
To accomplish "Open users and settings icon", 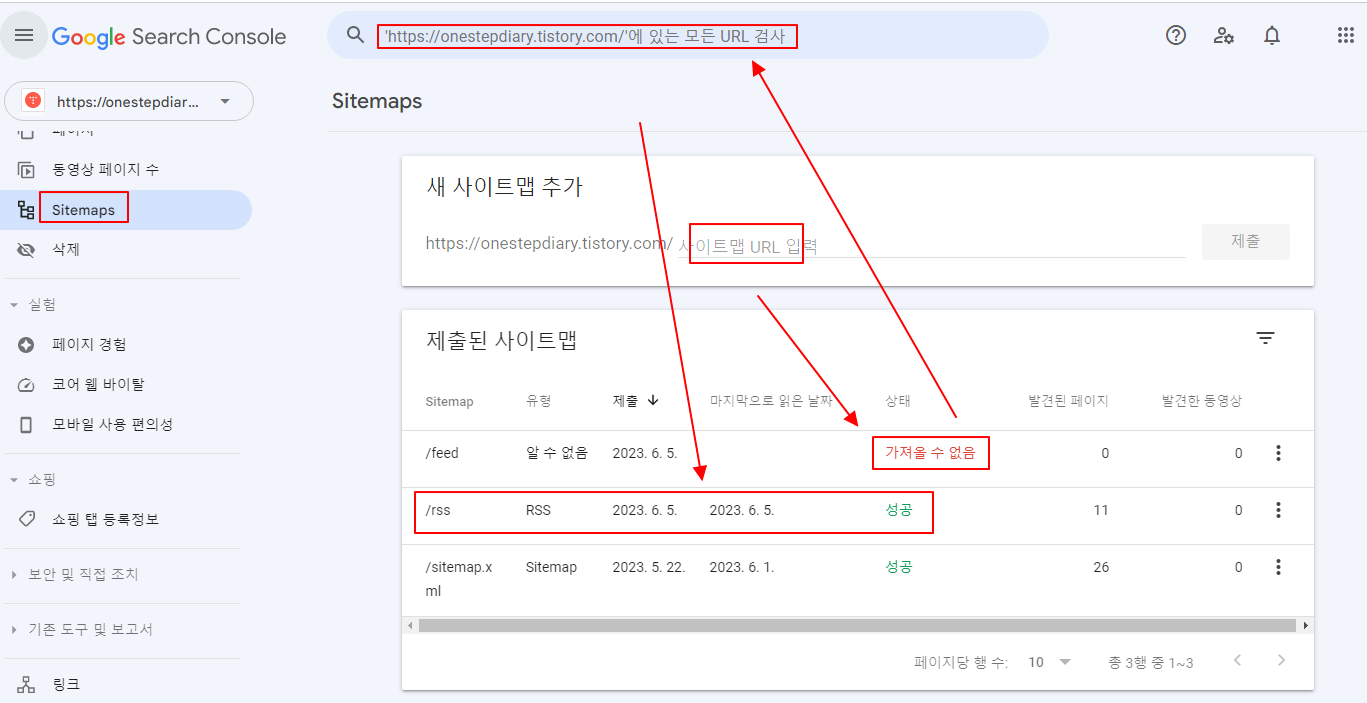I will coord(1224,35).
